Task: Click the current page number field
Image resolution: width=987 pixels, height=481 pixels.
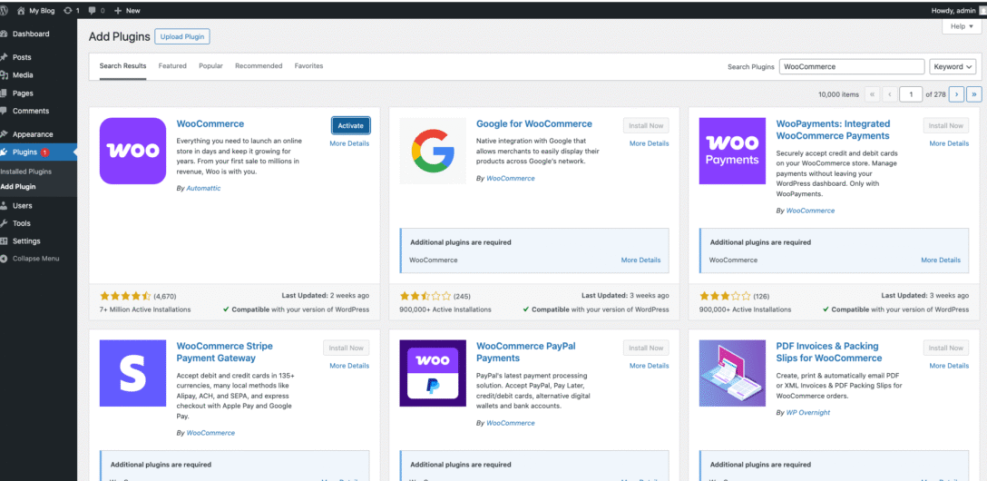Action: [x=911, y=94]
